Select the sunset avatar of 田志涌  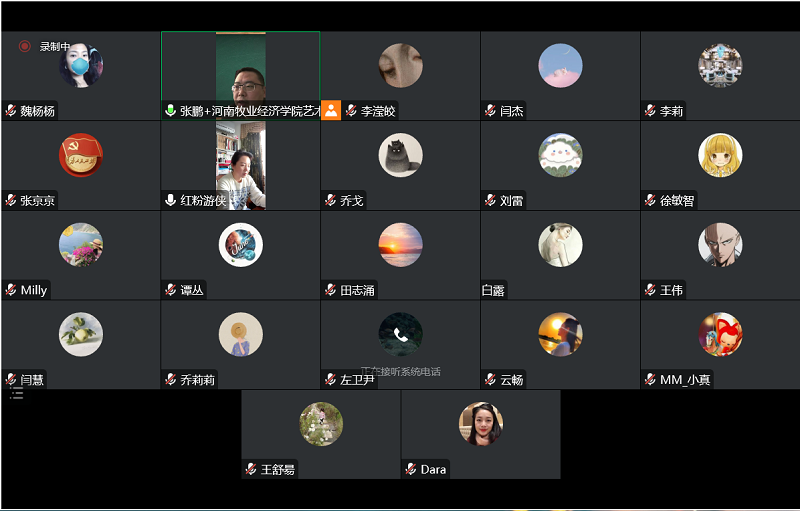(x=401, y=245)
